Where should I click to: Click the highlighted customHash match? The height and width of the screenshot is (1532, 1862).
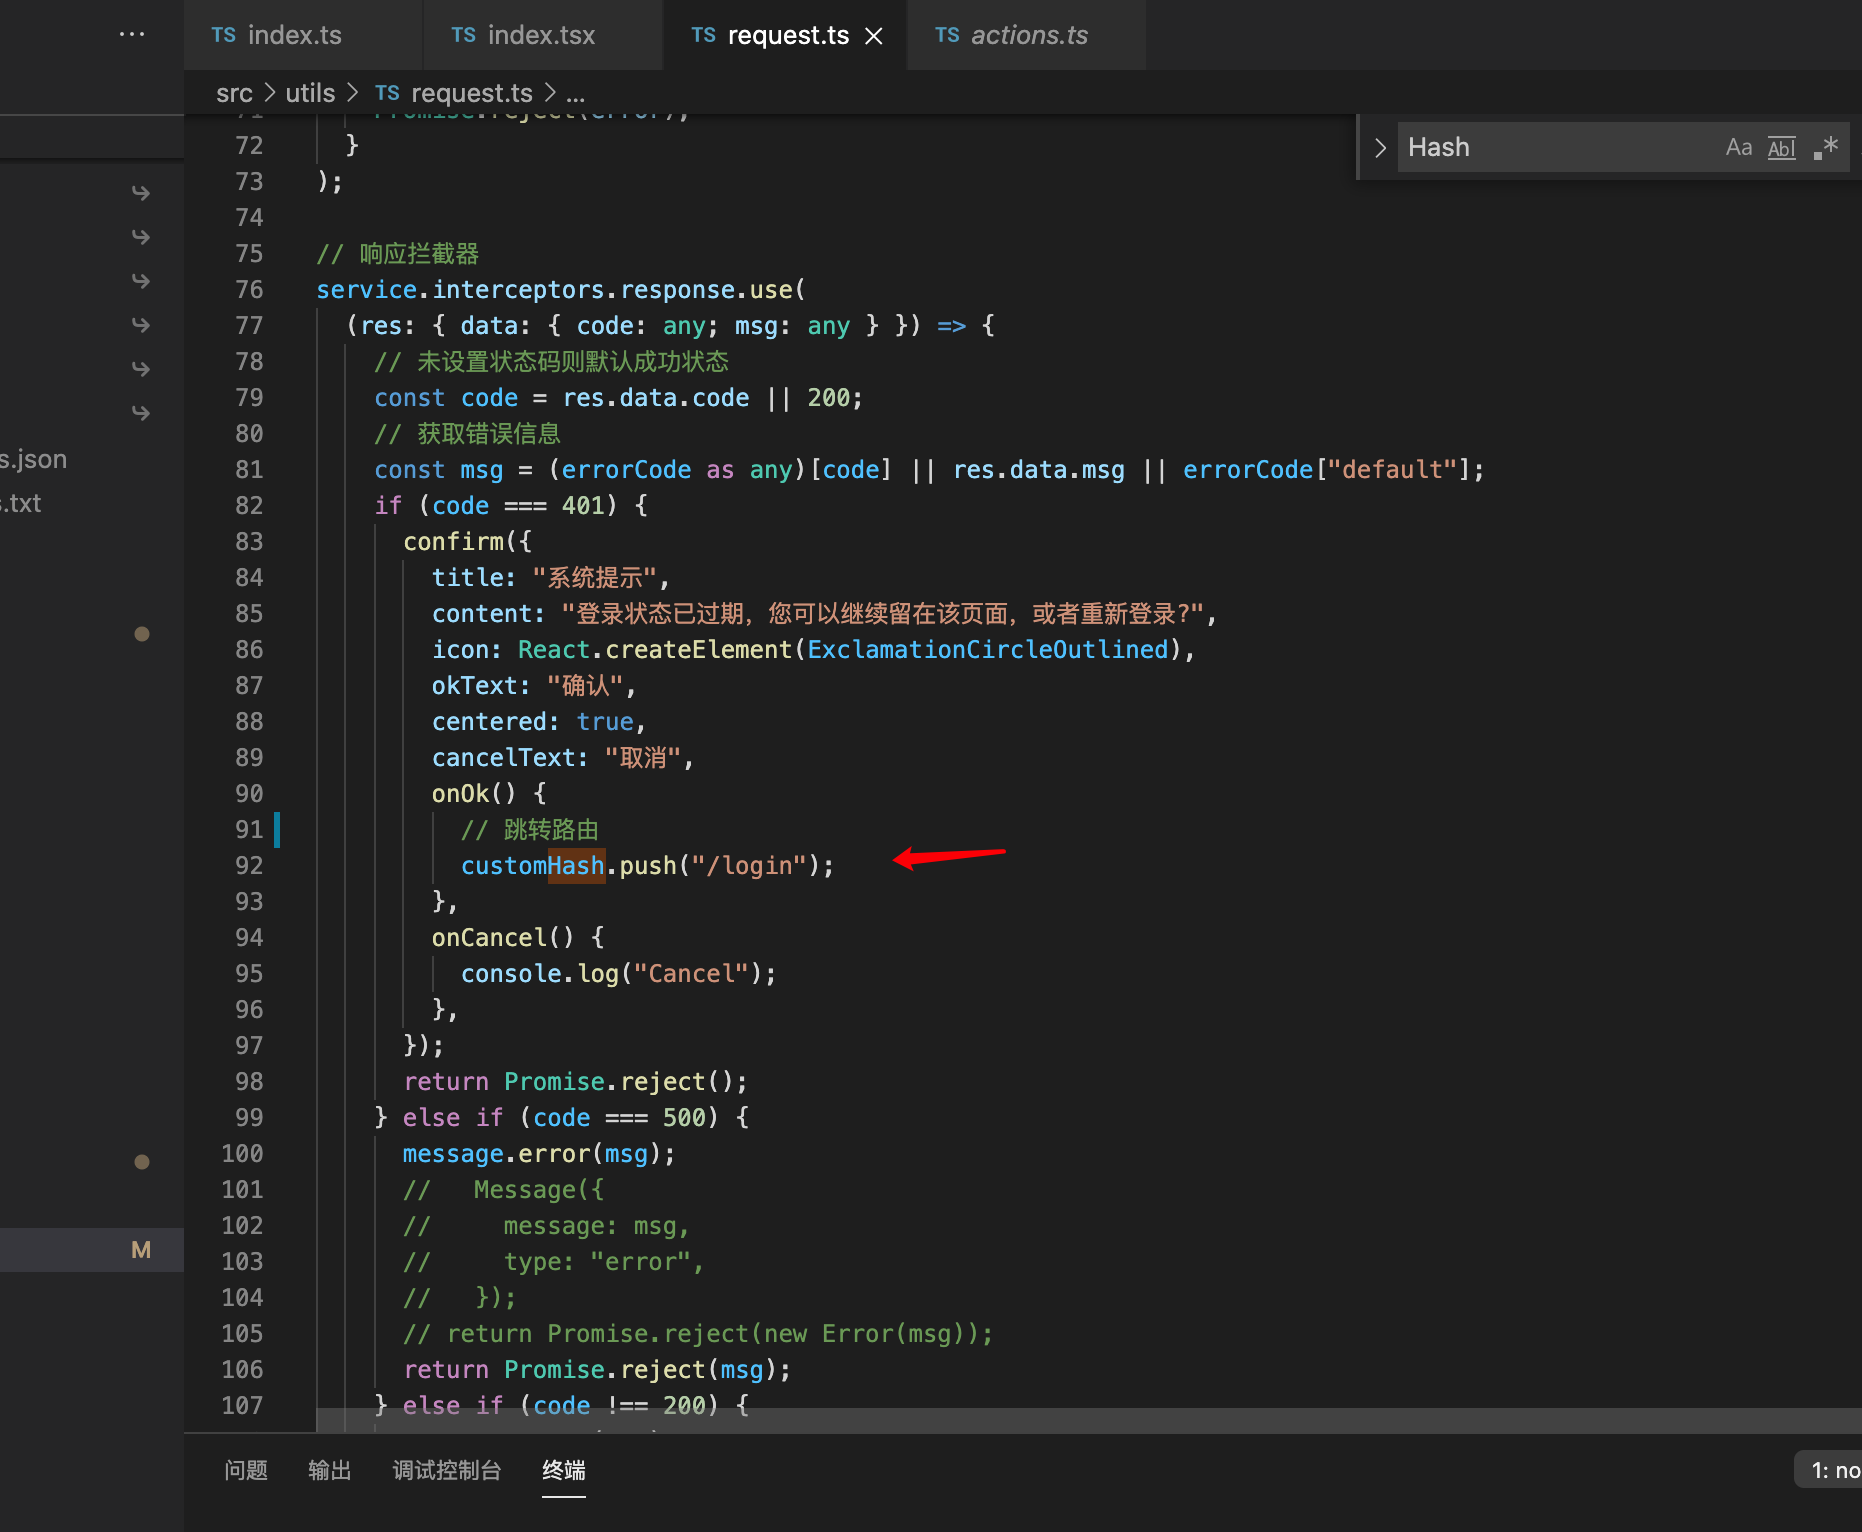(x=533, y=866)
